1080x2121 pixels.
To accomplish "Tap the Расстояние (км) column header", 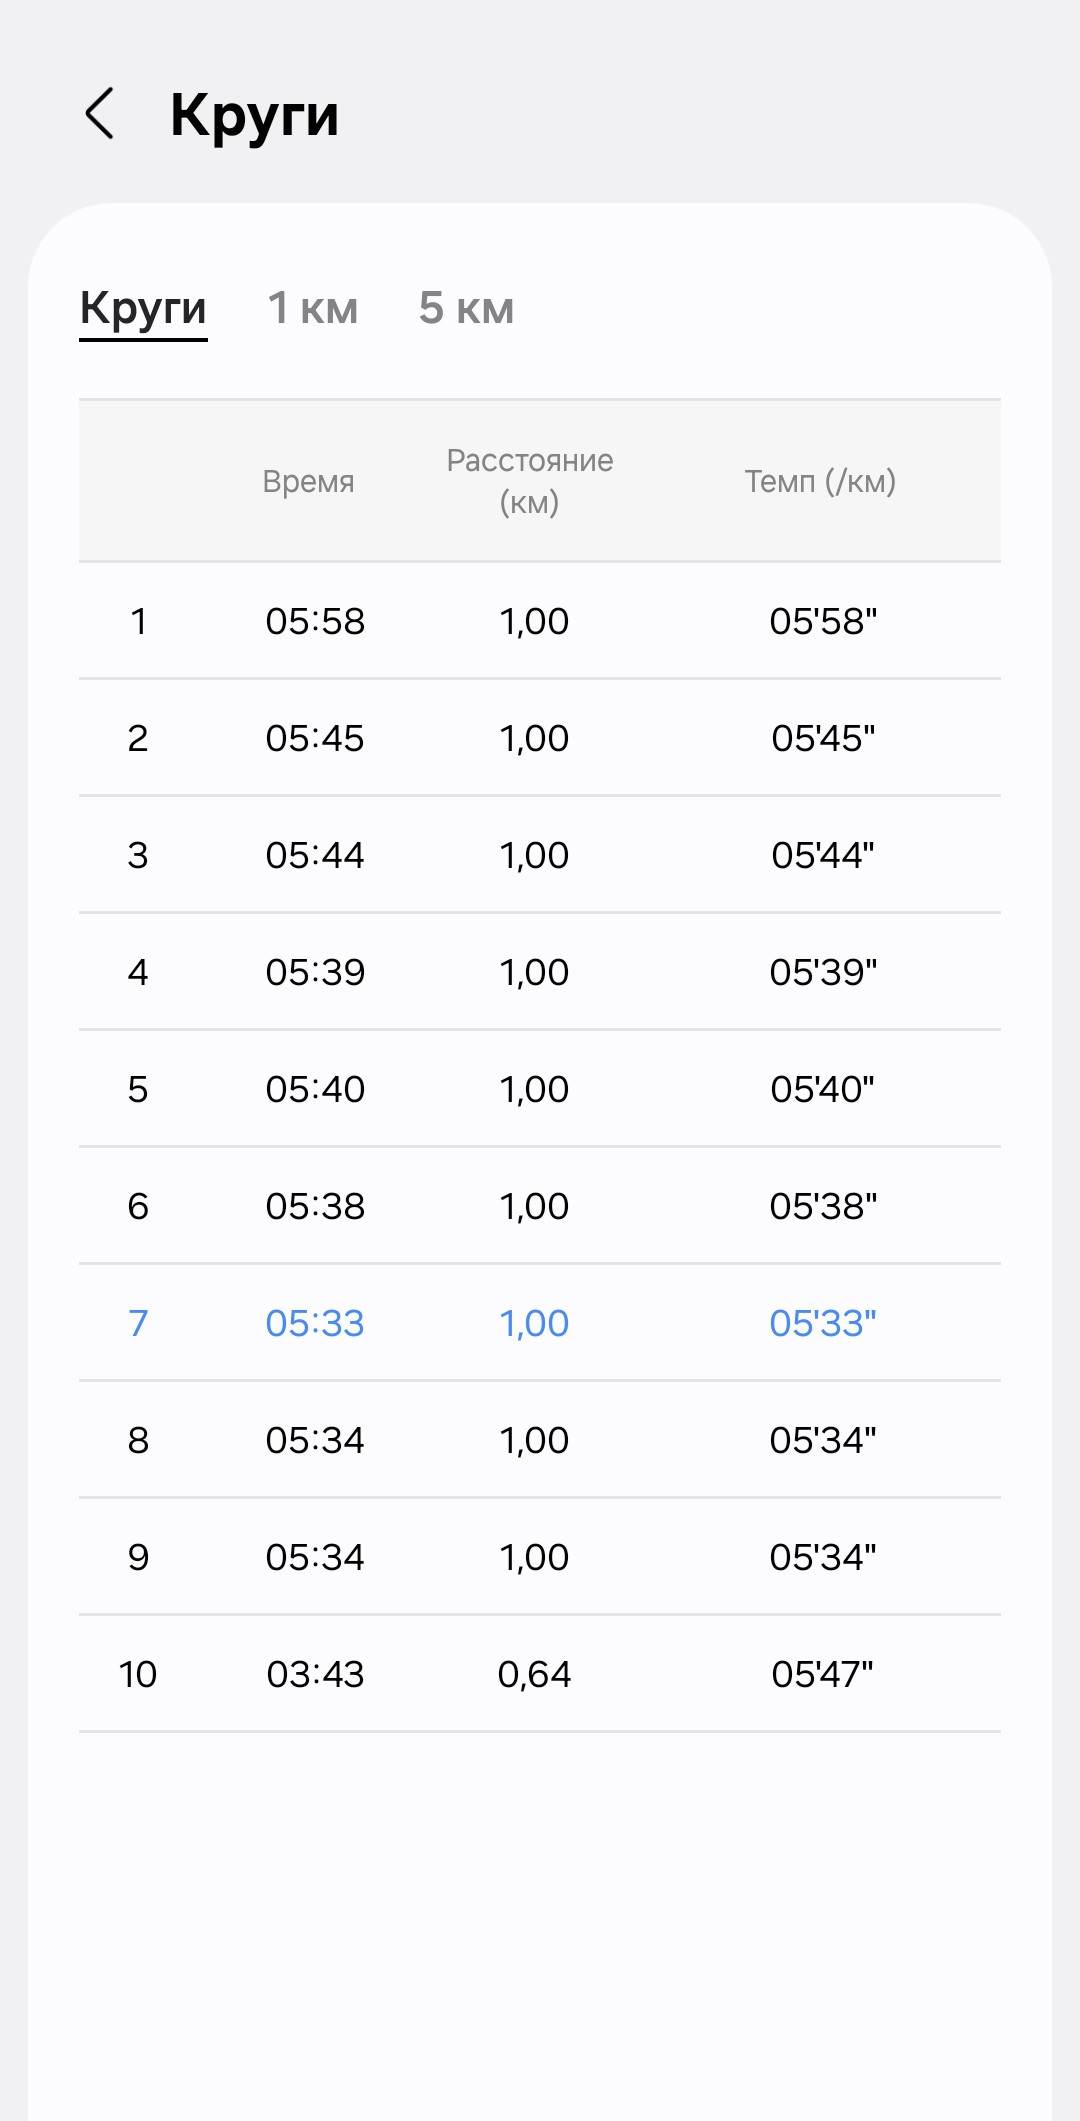I will point(530,481).
